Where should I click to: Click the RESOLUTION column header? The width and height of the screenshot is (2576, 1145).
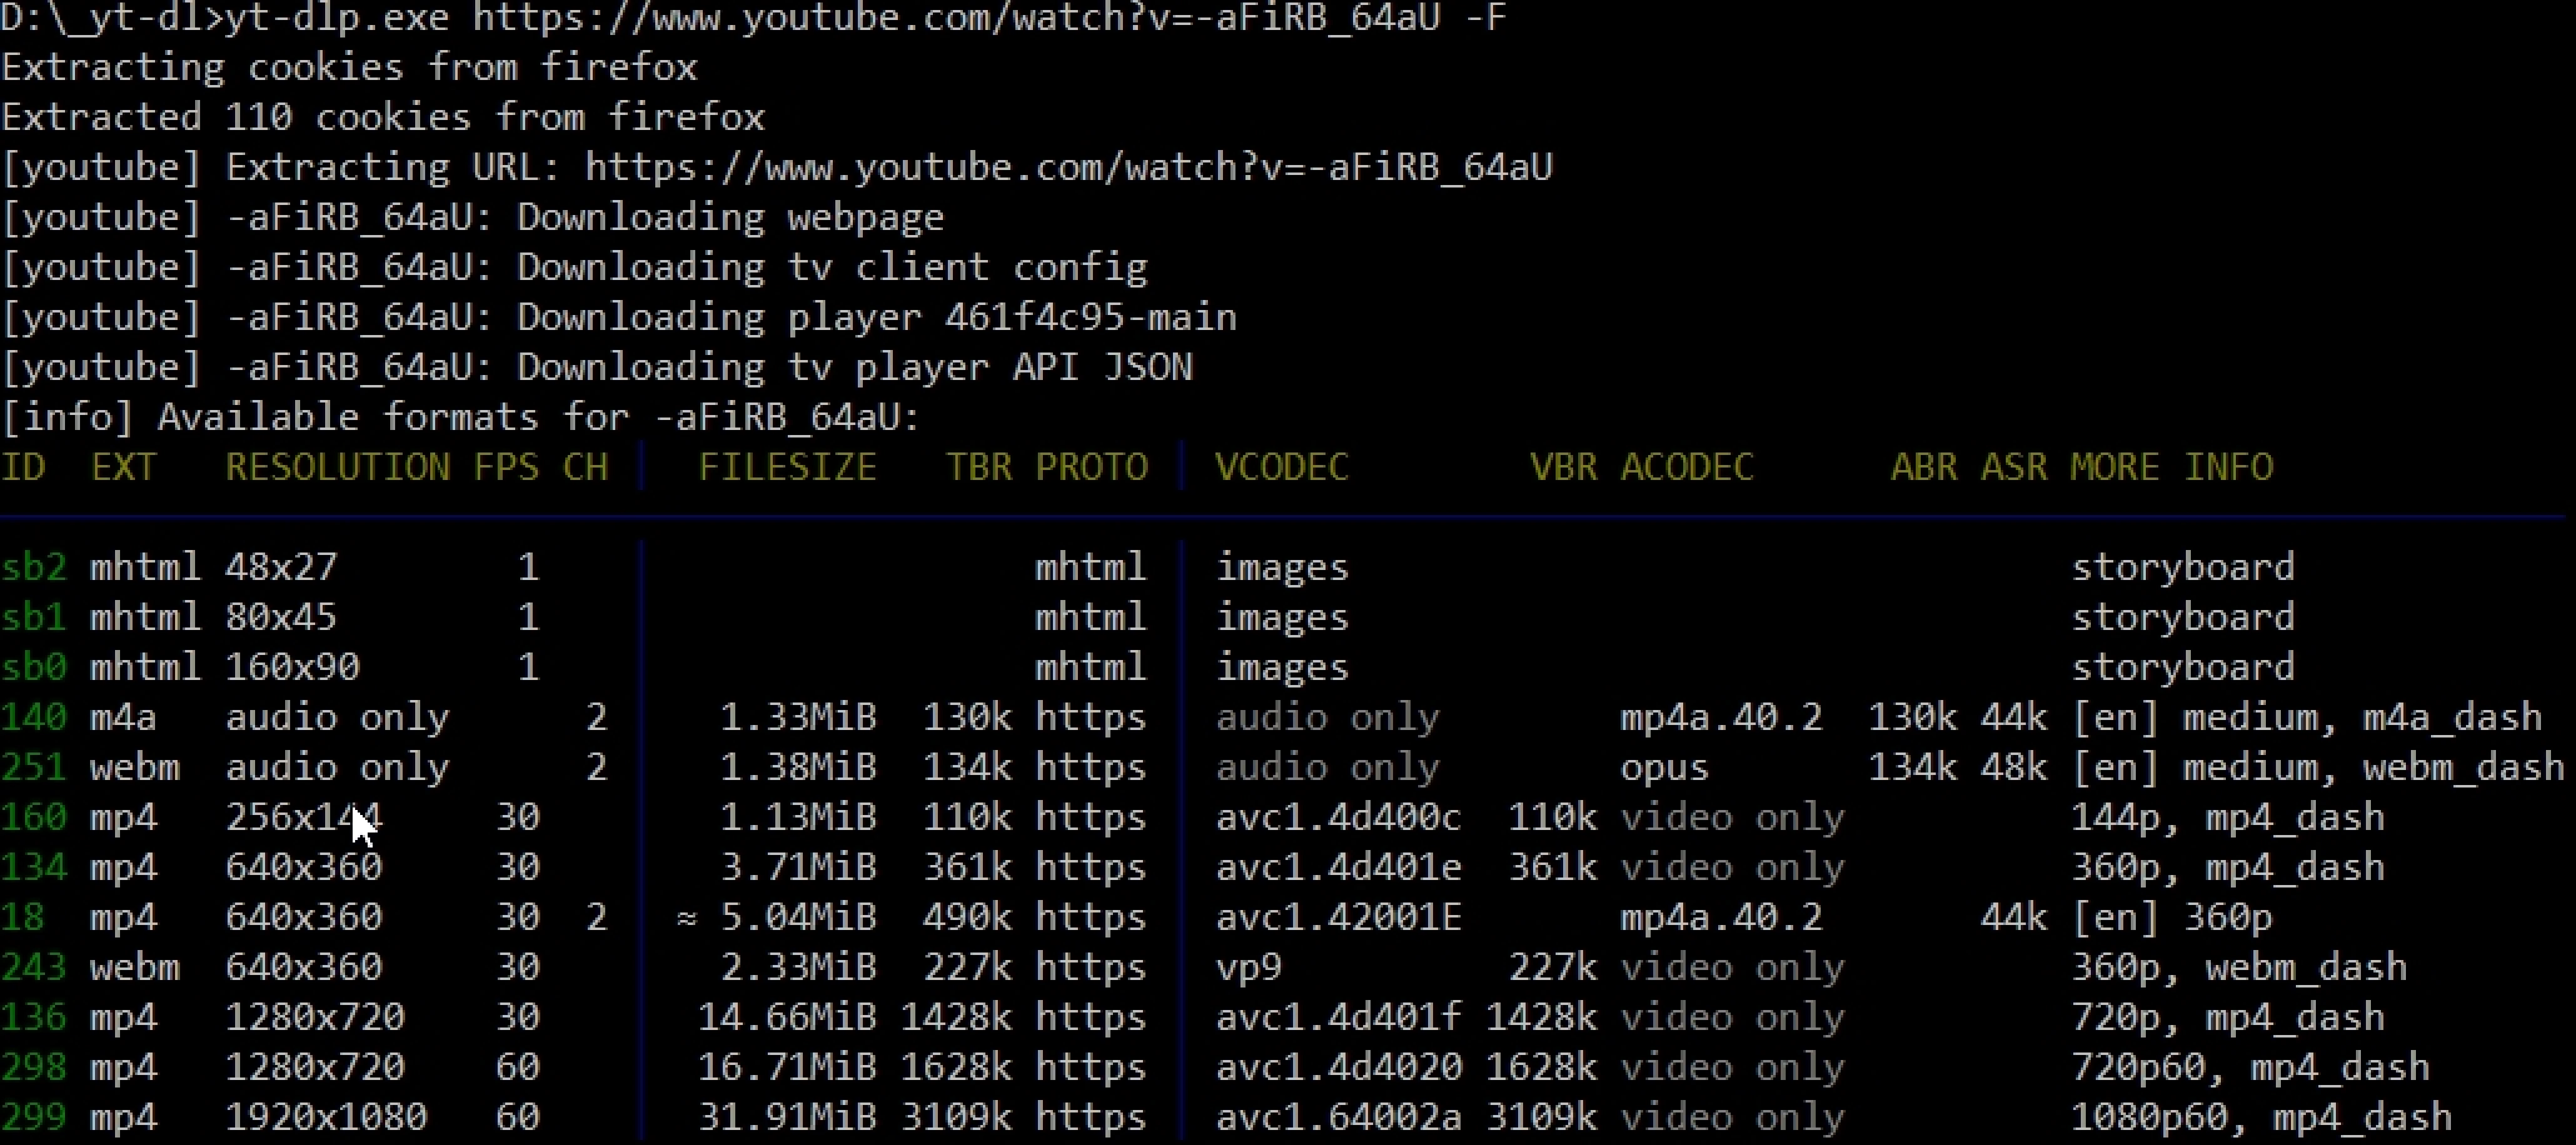[337, 467]
